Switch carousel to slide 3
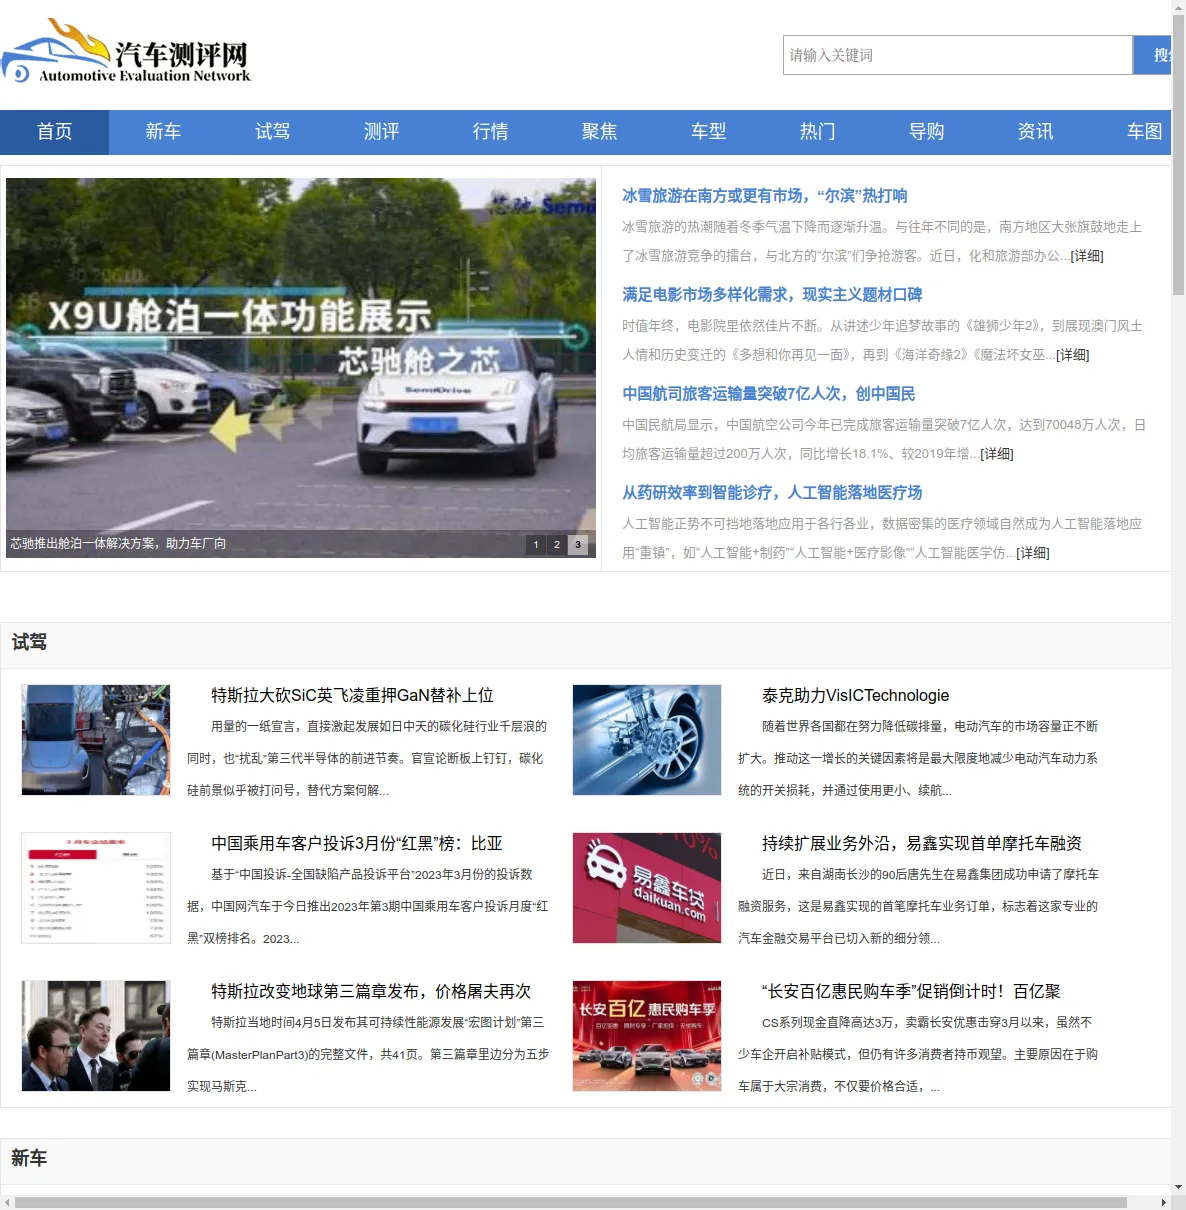Image resolution: width=1186 pixels, height=1210 pixels. (578, 545)
